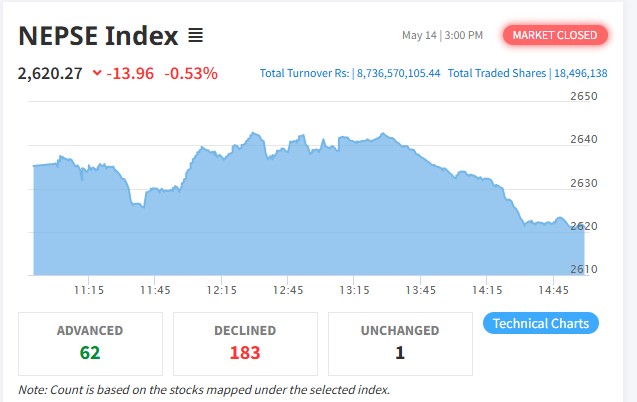The height and width of the screenshot is (402, 637).
Task: Click the May 14 3:00 PM timestamp
Action: tap(442, 35)
